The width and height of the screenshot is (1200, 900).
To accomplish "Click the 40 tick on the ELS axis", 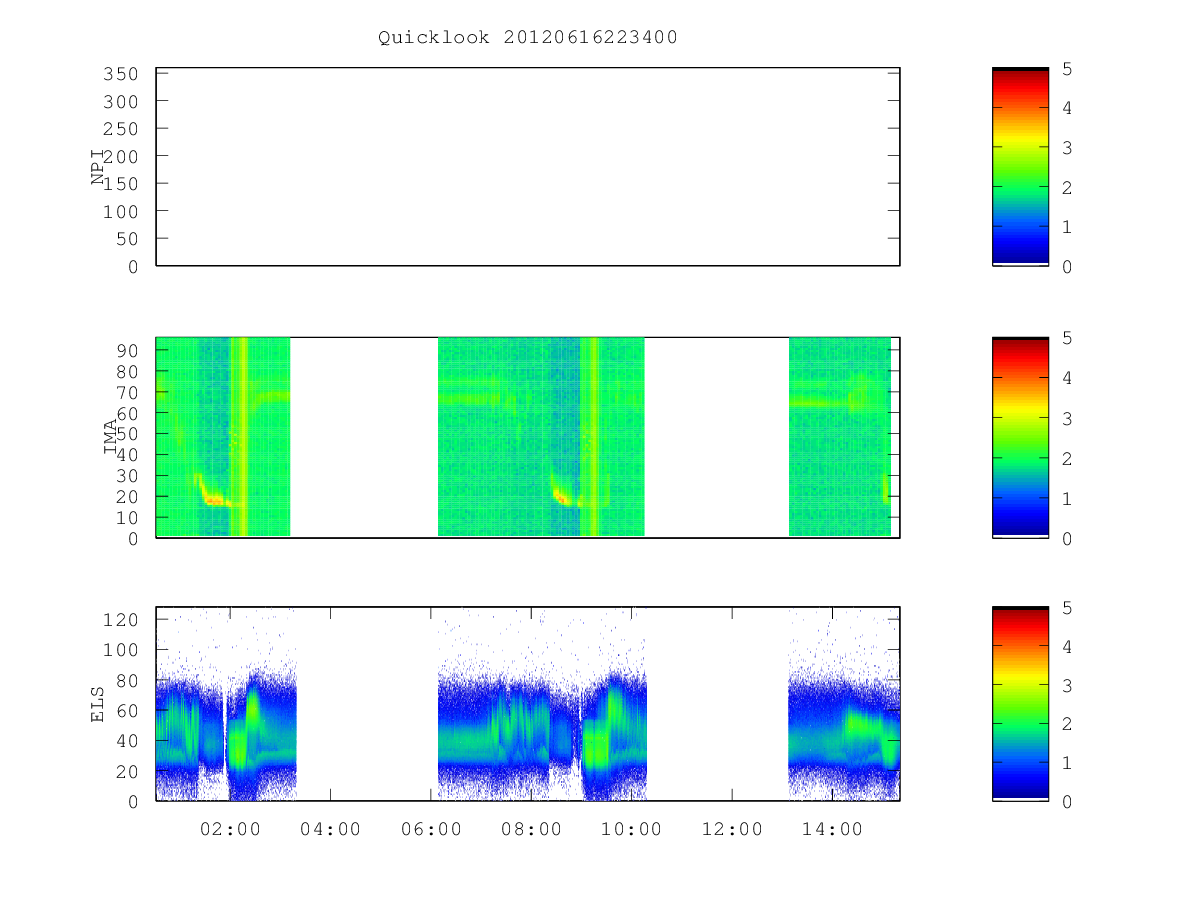I will click(x=126, y=741).
